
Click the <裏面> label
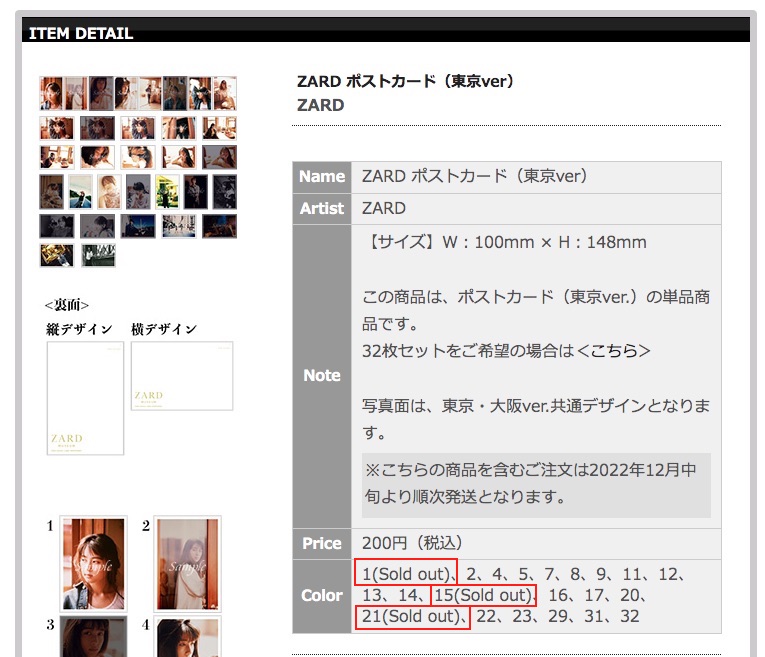click(67, 305)
